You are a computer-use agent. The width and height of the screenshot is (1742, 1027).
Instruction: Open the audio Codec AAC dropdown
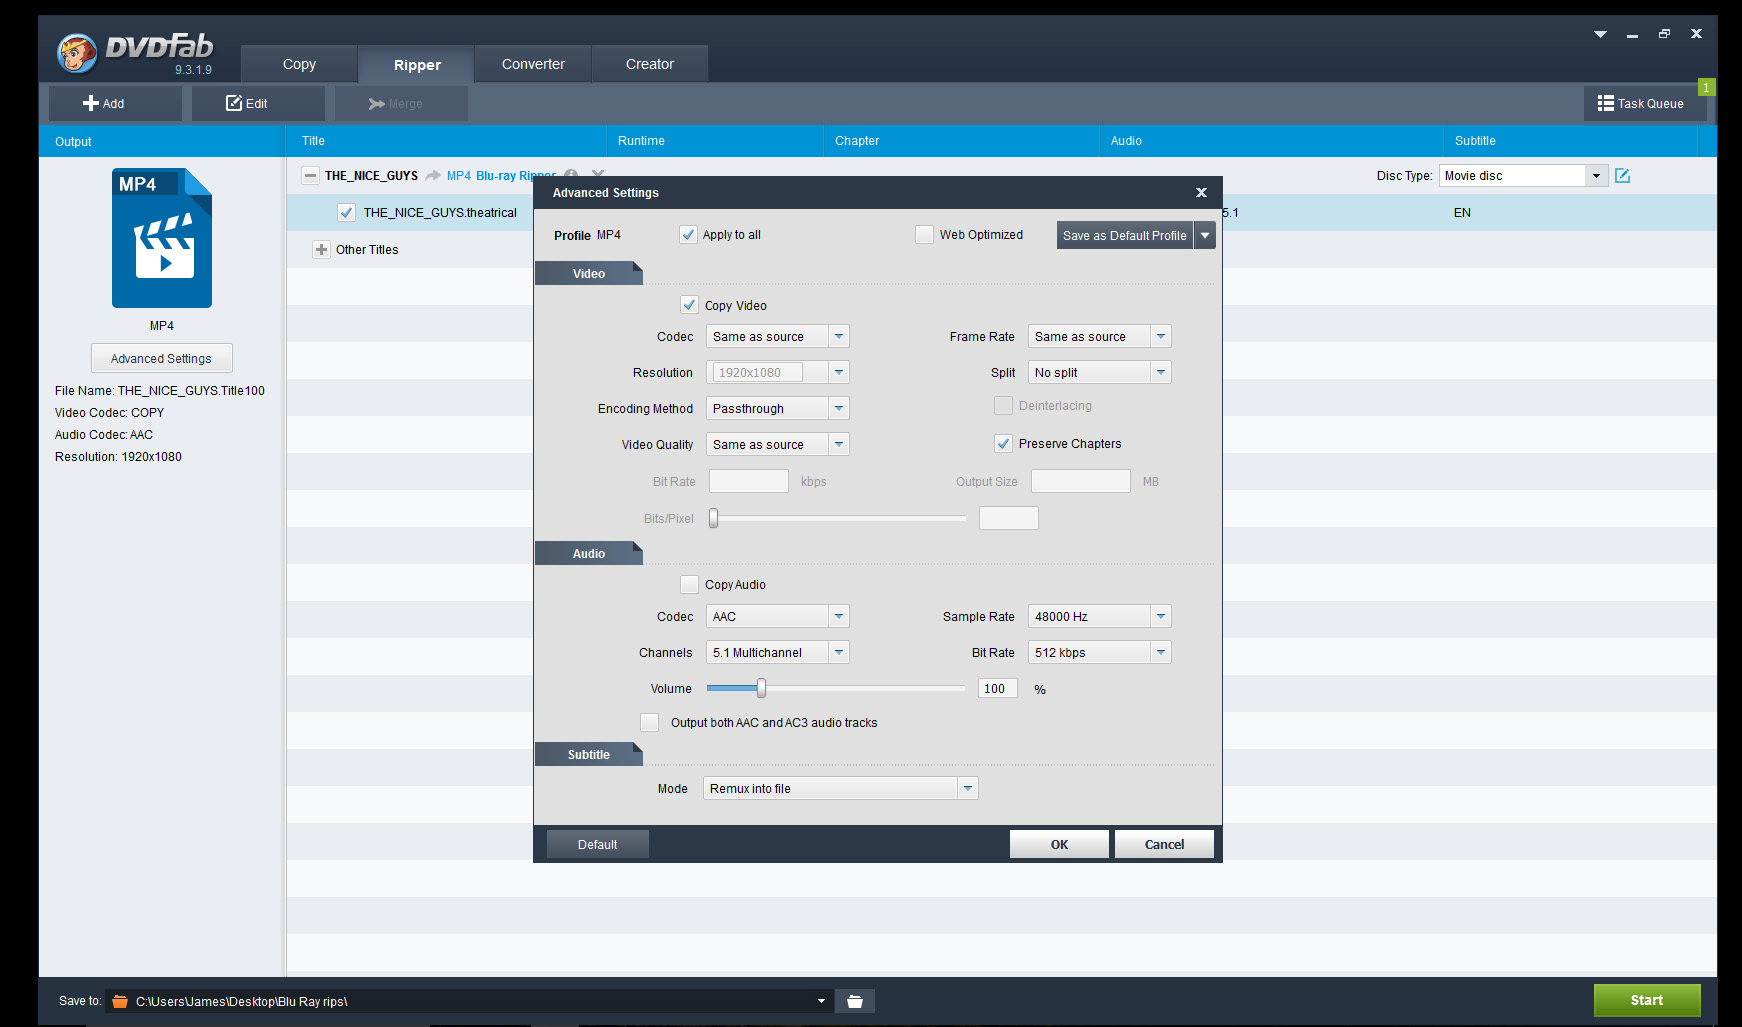click(777, 617)
